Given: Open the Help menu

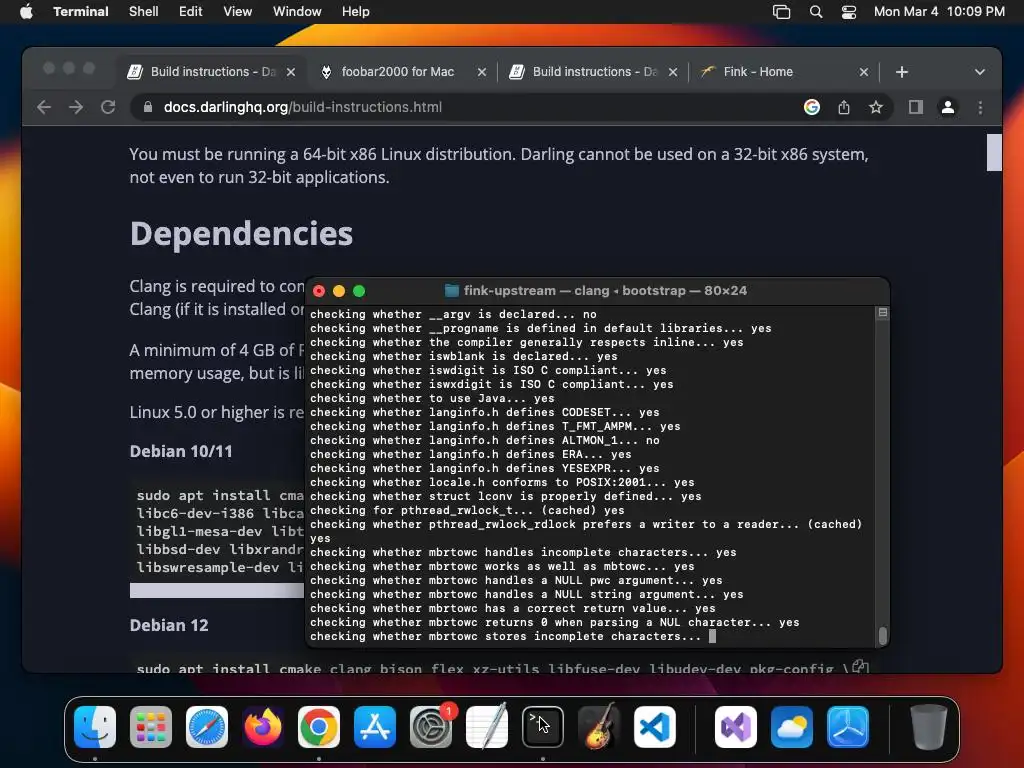Looking at the screenshot, I should click(x=356, y=12).
